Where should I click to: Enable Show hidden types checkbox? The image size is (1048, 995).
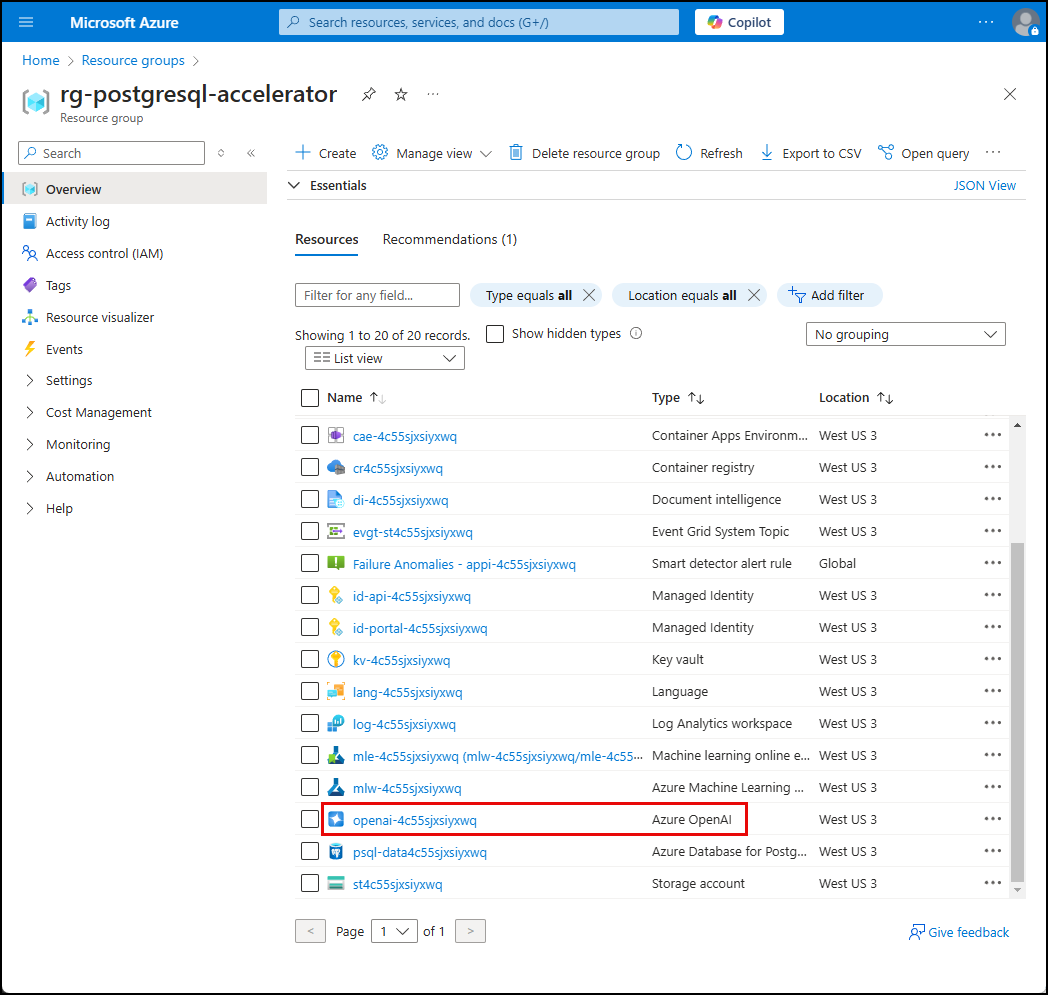pyautogui.click(x=495, y=334)
